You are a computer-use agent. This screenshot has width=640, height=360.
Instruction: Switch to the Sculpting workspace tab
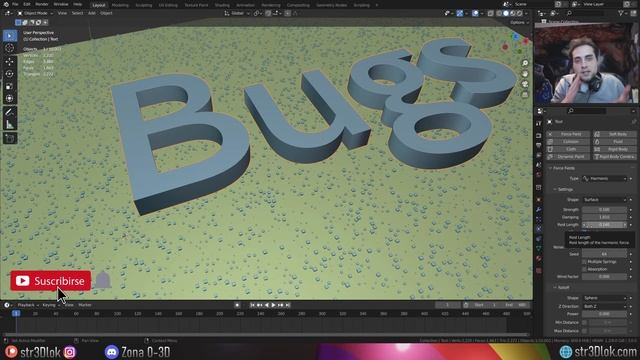coord(143,5)
